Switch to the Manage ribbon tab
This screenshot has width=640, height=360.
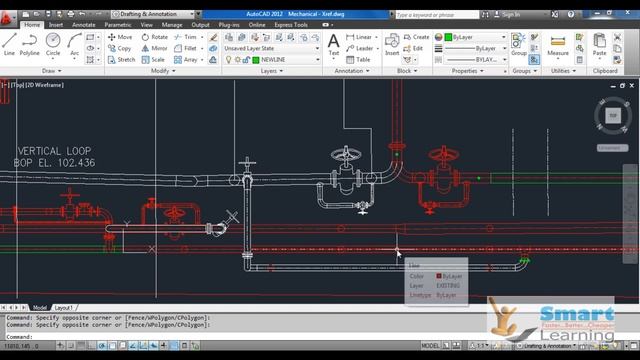172,25
